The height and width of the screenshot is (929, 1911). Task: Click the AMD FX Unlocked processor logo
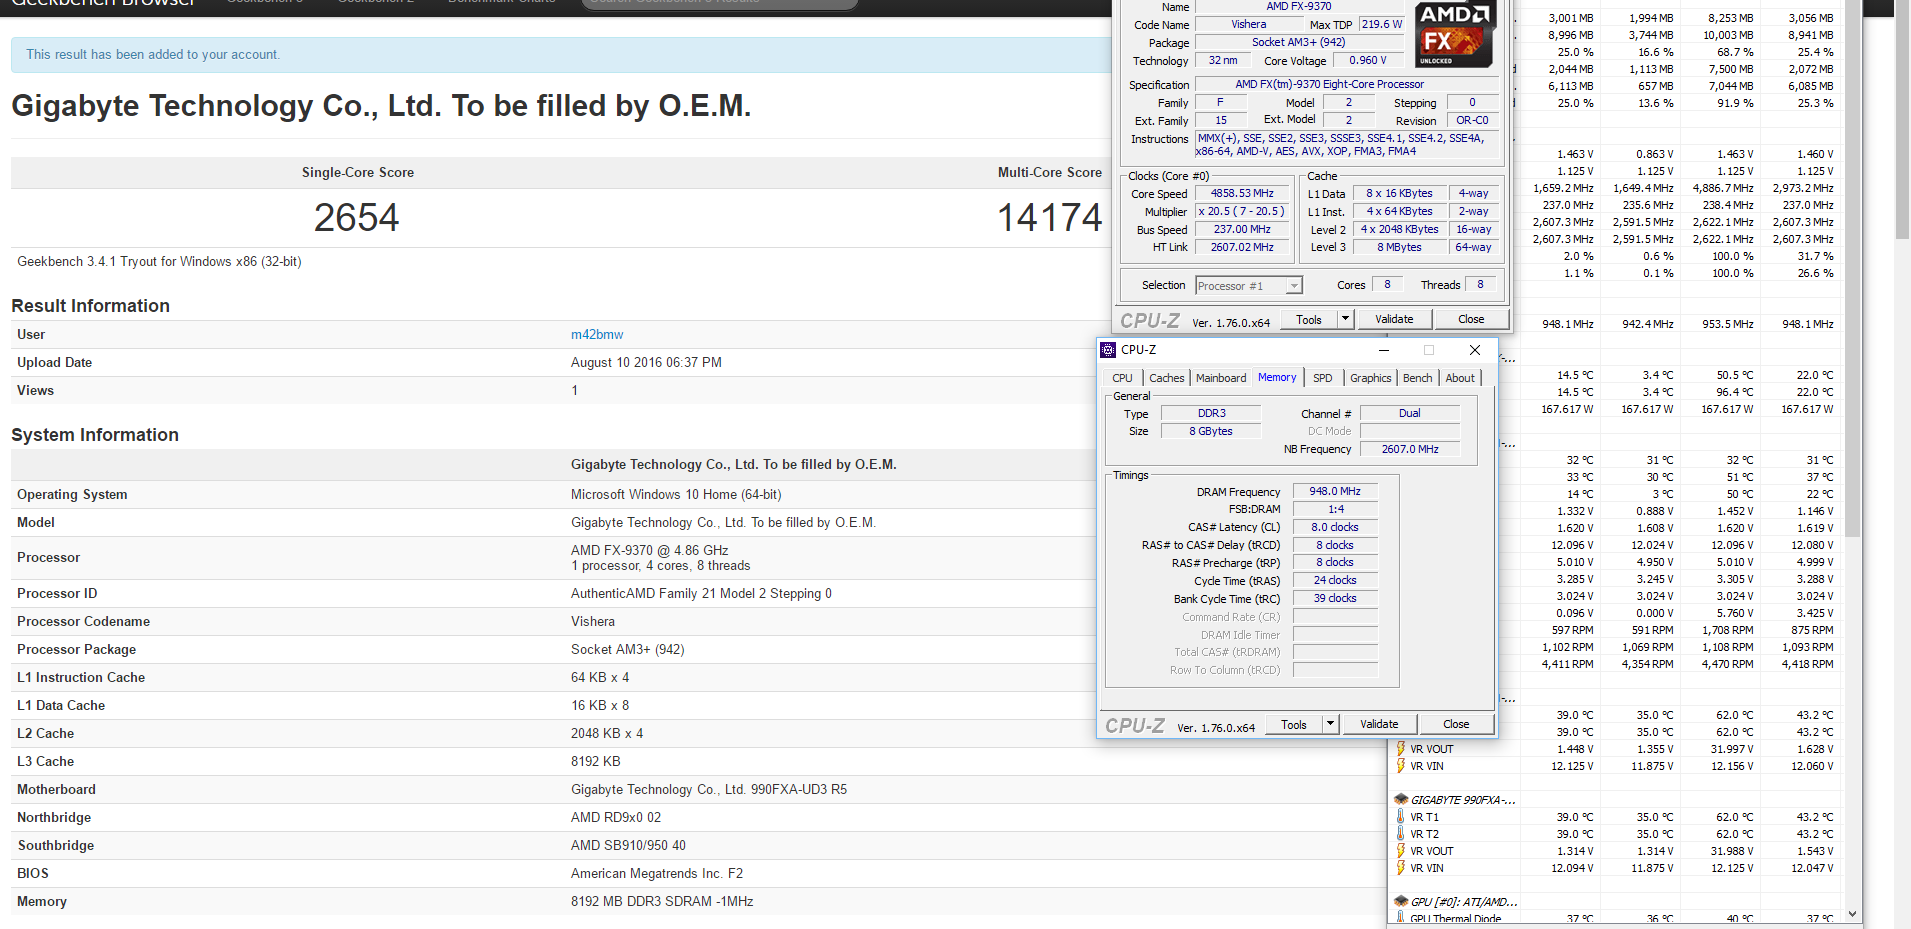pyautogui.click(x=1456, y=34)
